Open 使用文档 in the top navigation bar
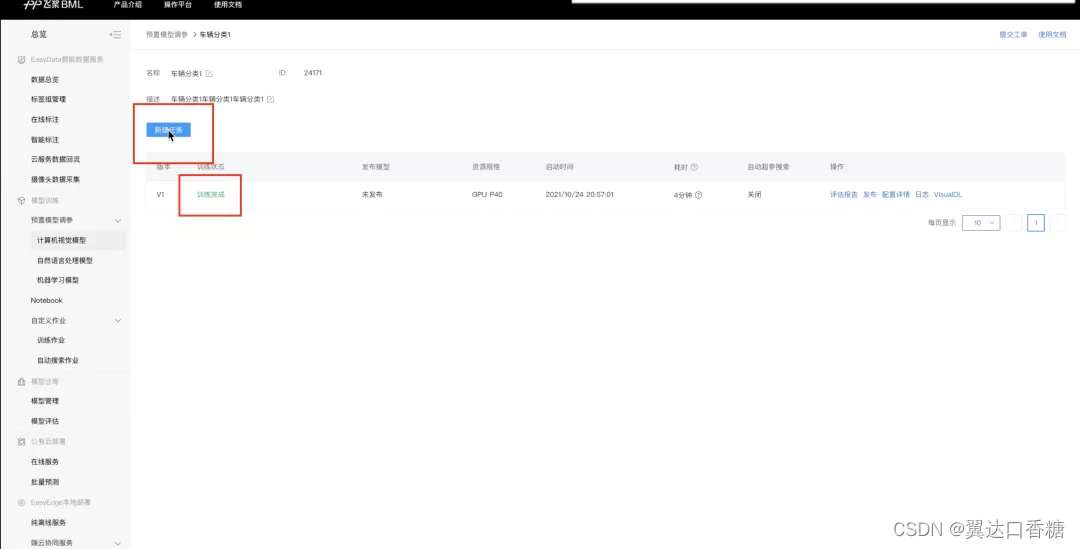 tap(228, 5)
